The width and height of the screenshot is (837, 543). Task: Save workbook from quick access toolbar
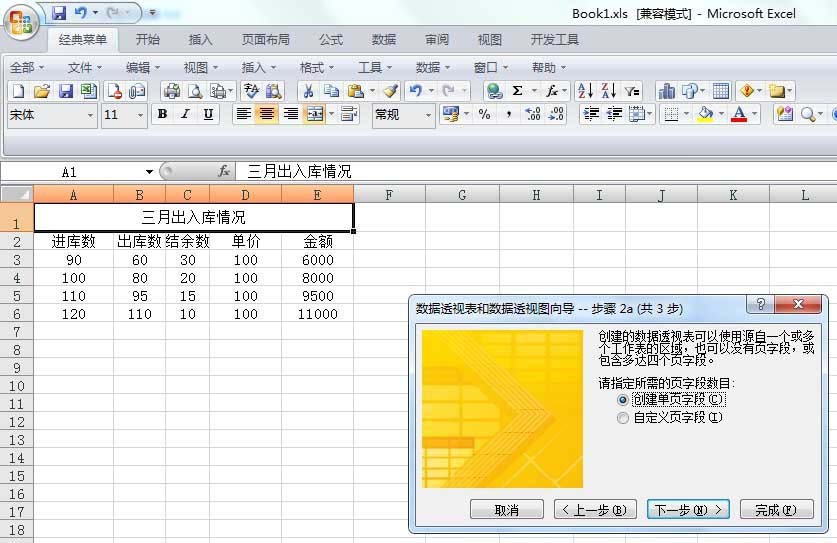(59, 12)
